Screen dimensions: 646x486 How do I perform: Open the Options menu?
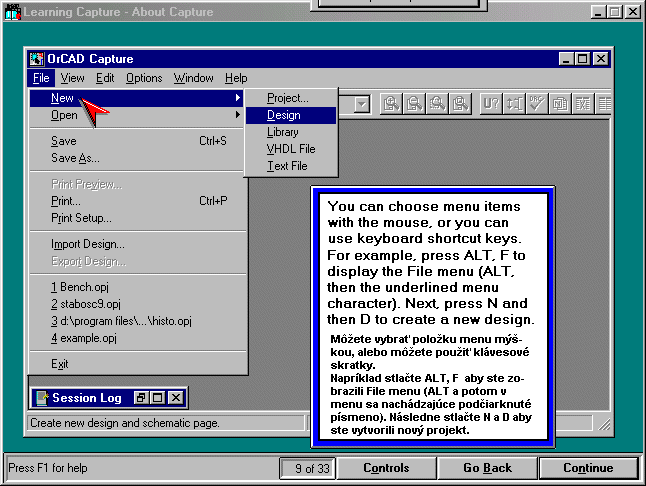(144, 78)
